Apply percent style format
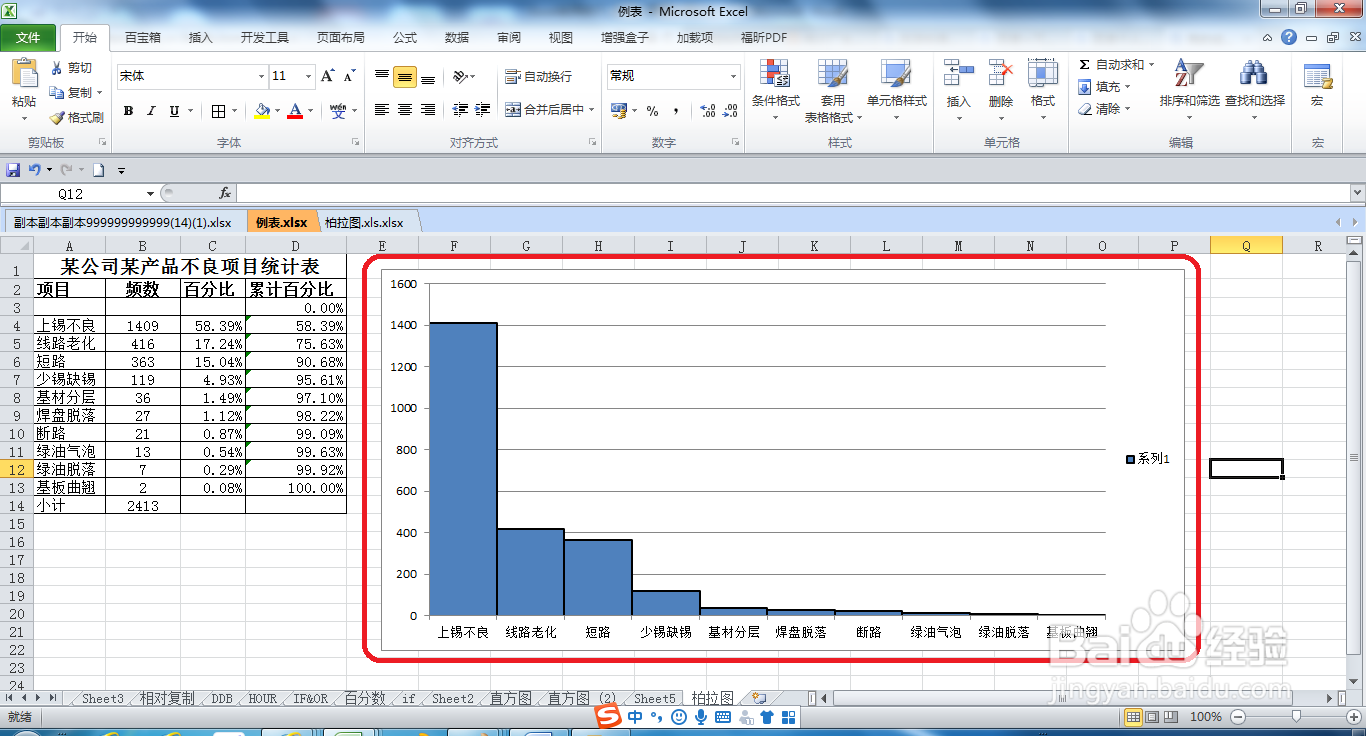 pos(652,111)
